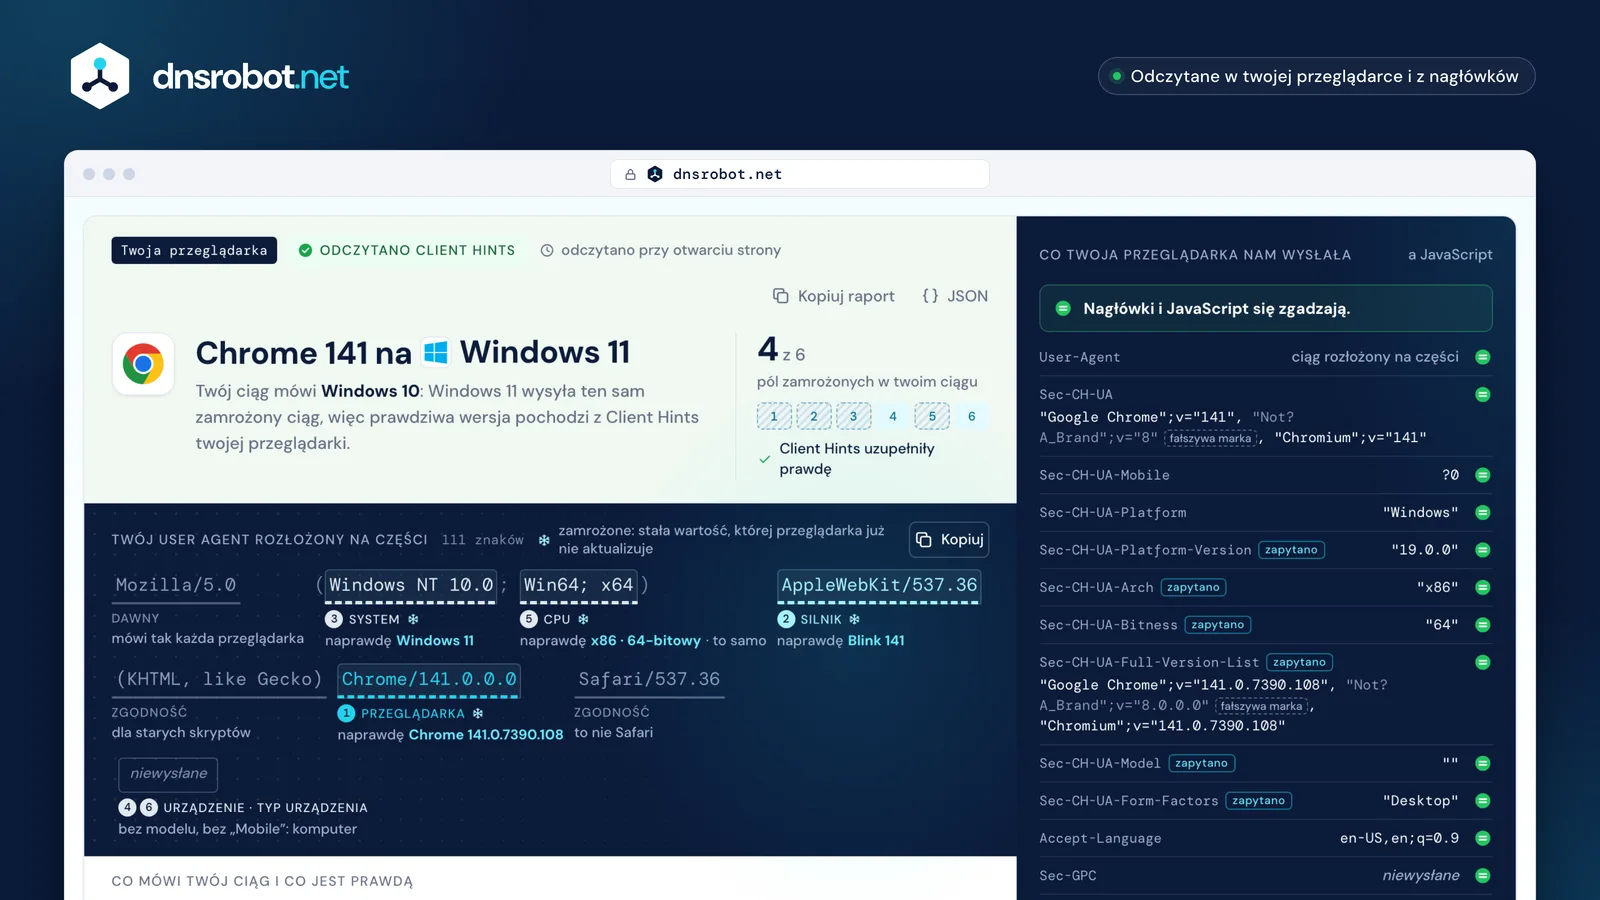Image resolution: width=1600 pixels, height=900 pixels.
Task: Click the a JavaScript column header
Action: (x=1450, y=255)
